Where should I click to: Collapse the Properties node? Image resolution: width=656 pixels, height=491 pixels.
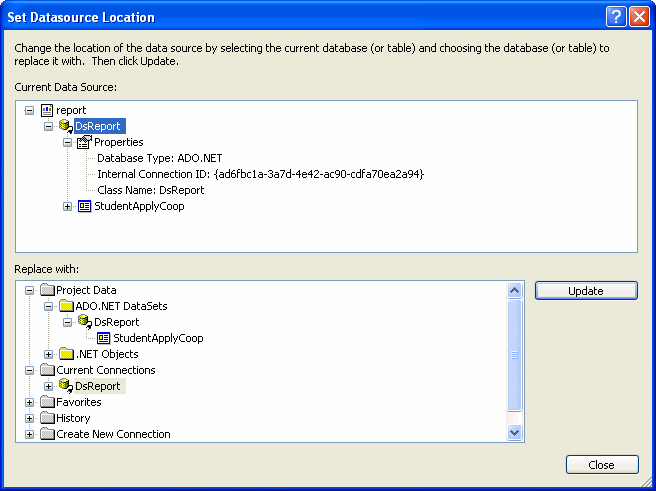(x=68, y=142)
